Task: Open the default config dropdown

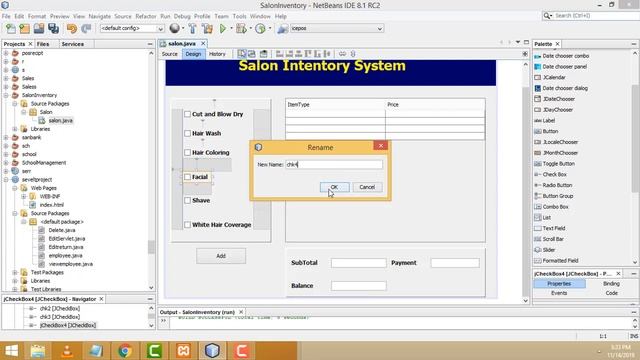Action: pos(132,29)
